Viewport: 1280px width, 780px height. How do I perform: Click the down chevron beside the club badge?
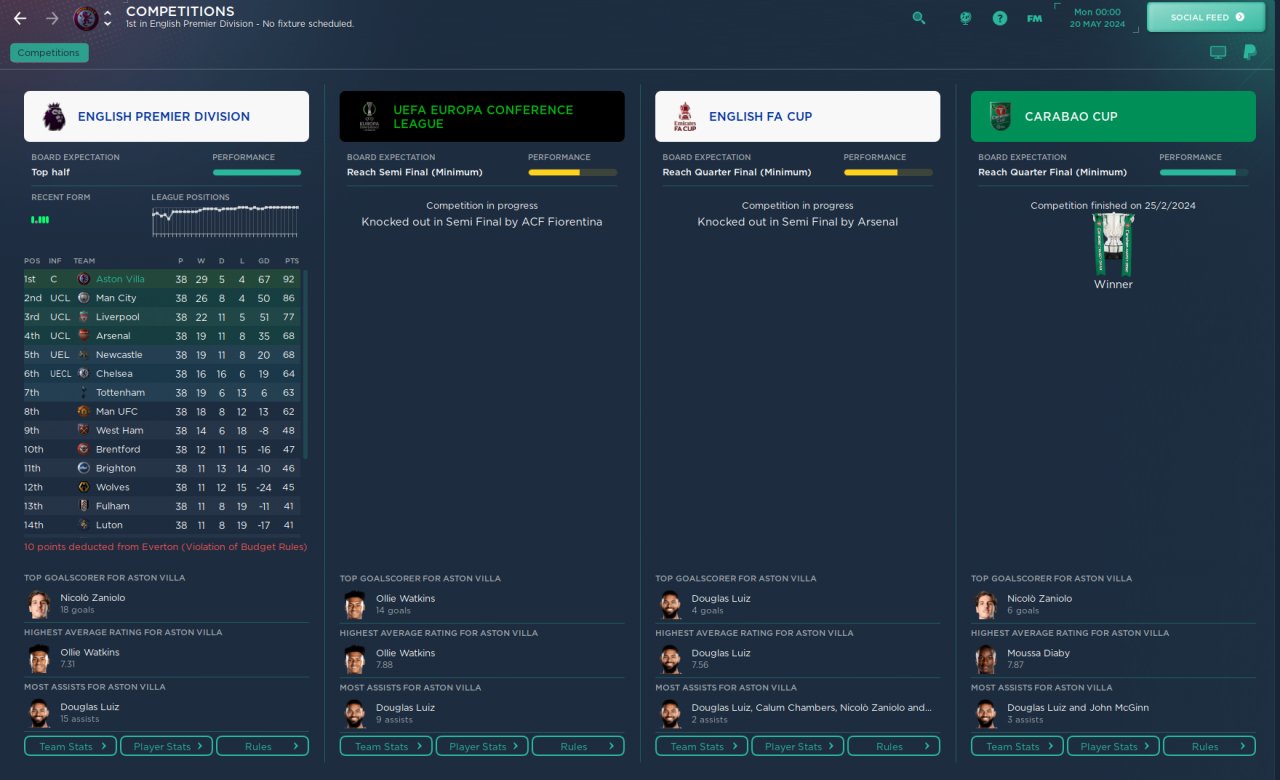(x=108, y=25)
